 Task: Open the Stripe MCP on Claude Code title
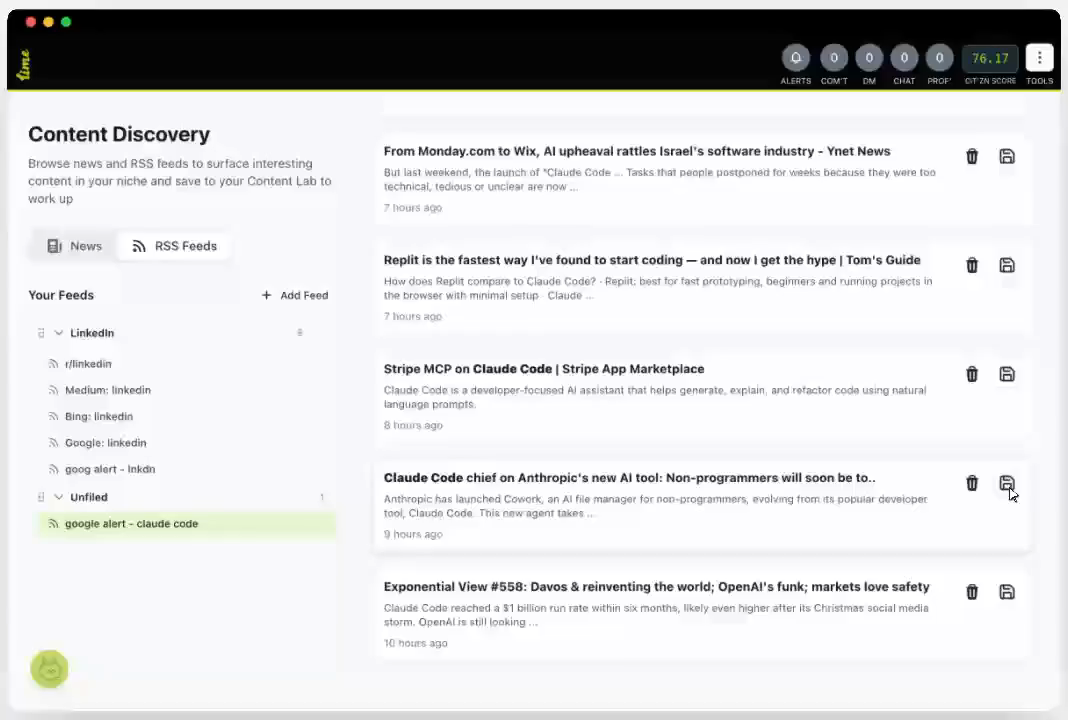(544, 369)
